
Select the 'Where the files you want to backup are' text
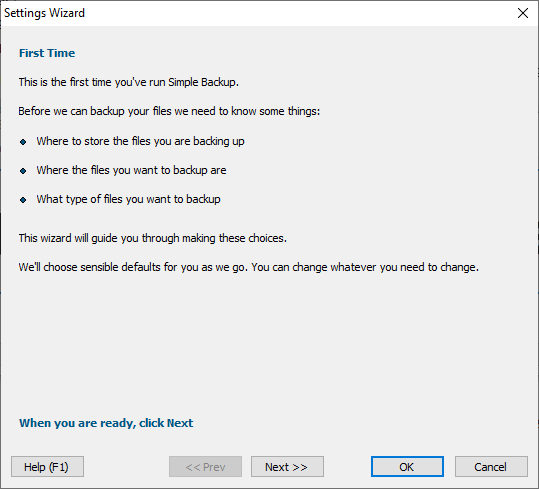pos(131,170)
